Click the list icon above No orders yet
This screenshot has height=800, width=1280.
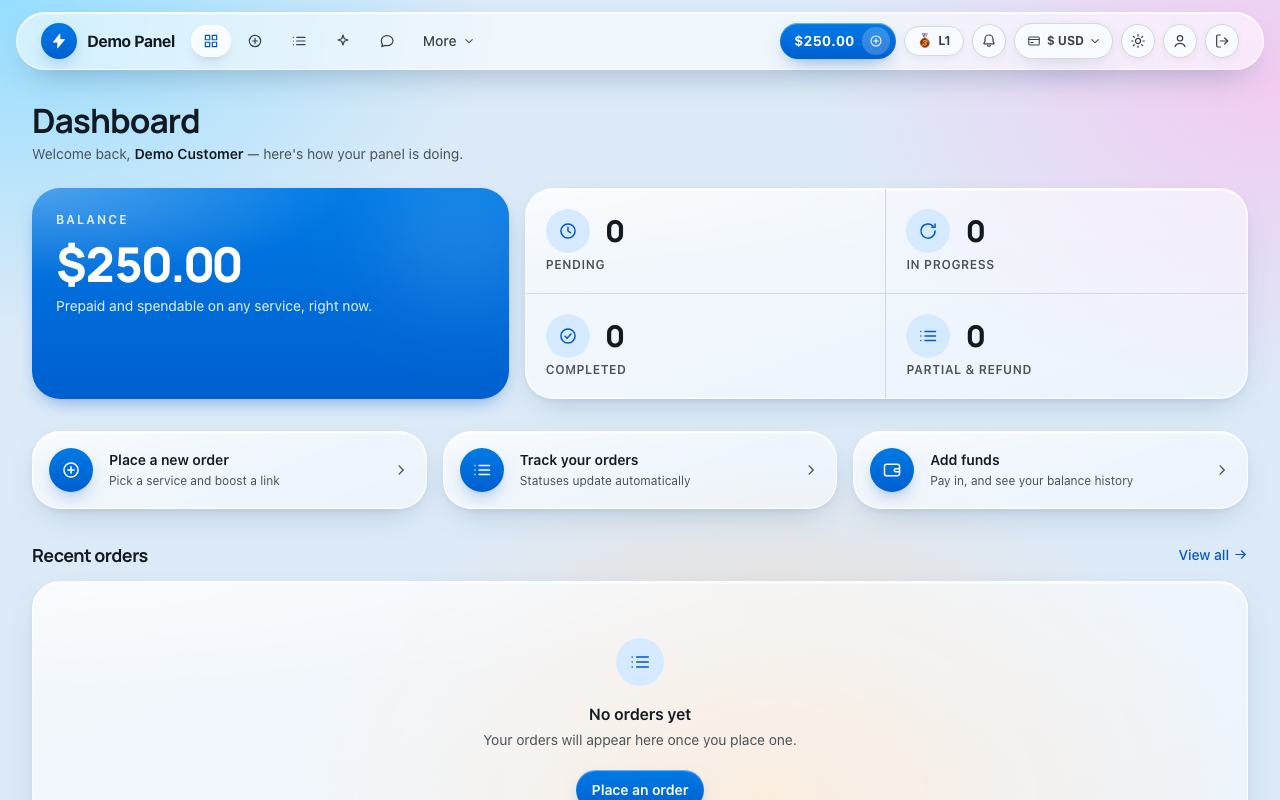tap(640, 662)
